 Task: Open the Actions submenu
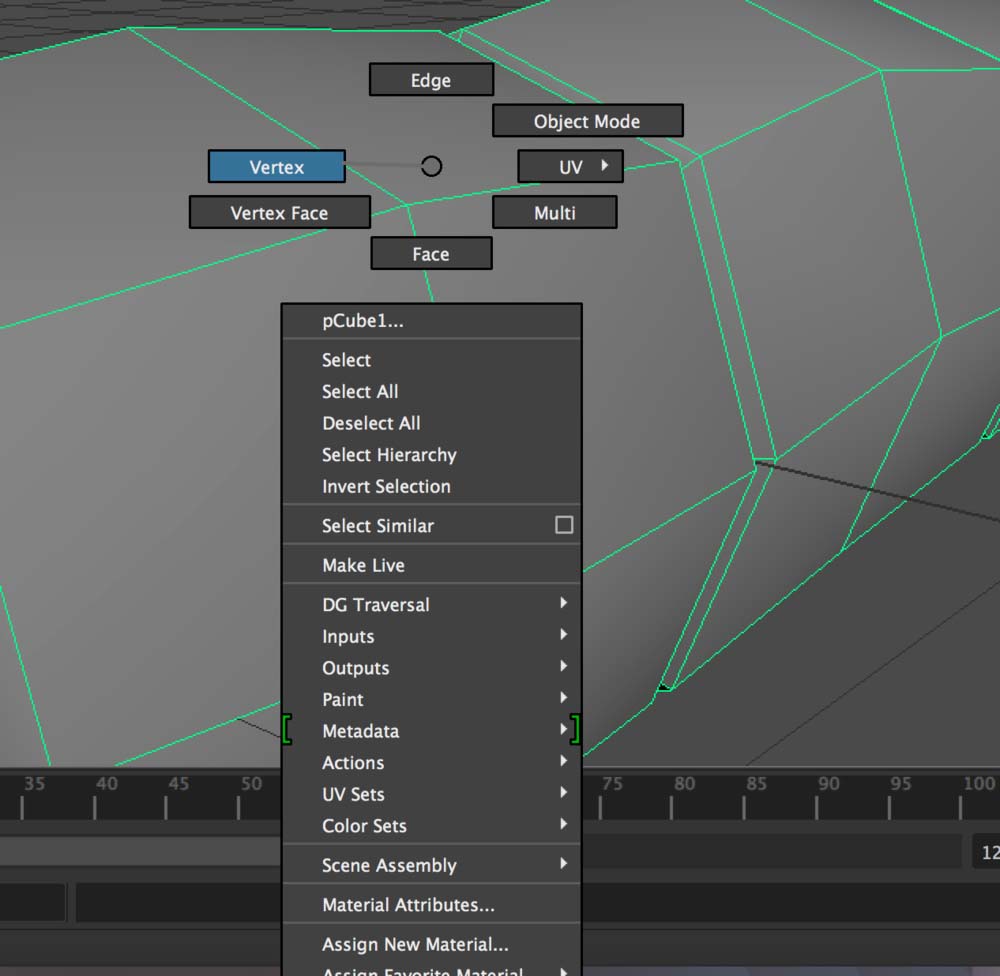point(432,762)
